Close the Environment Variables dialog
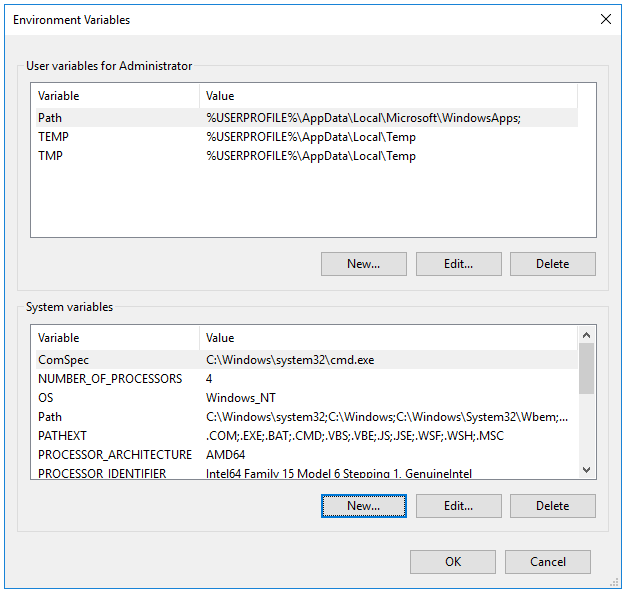Image resolution: width=627 pixels, height=594 pixels. point(605,19)
